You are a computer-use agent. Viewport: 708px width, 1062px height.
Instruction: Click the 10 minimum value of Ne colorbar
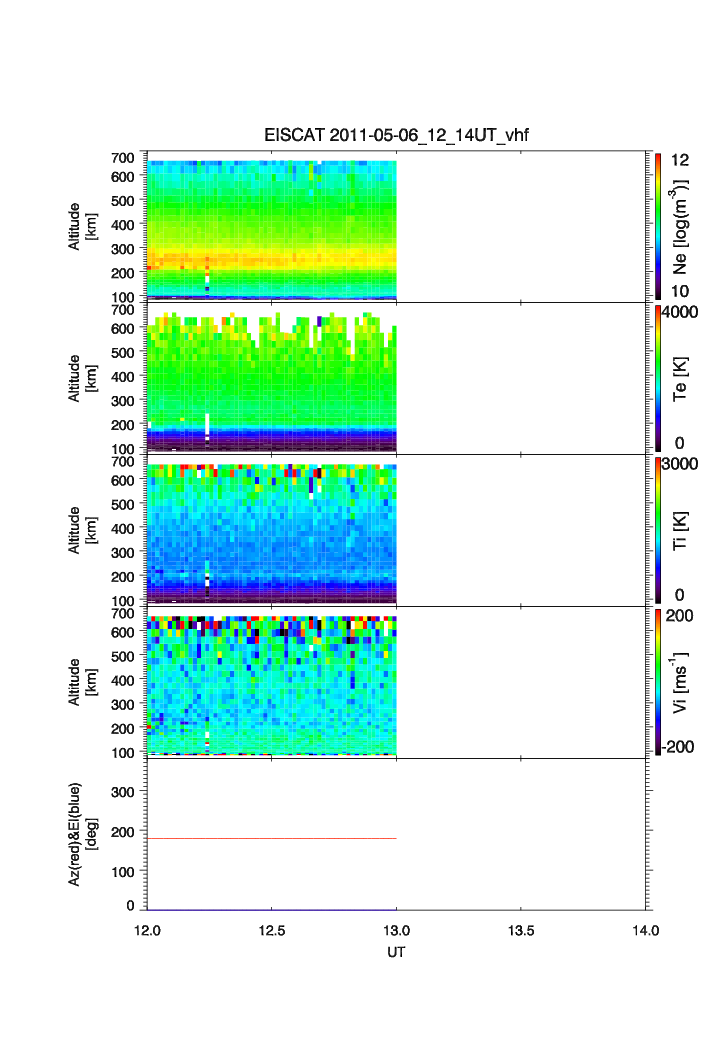click(x=680, y=291)
